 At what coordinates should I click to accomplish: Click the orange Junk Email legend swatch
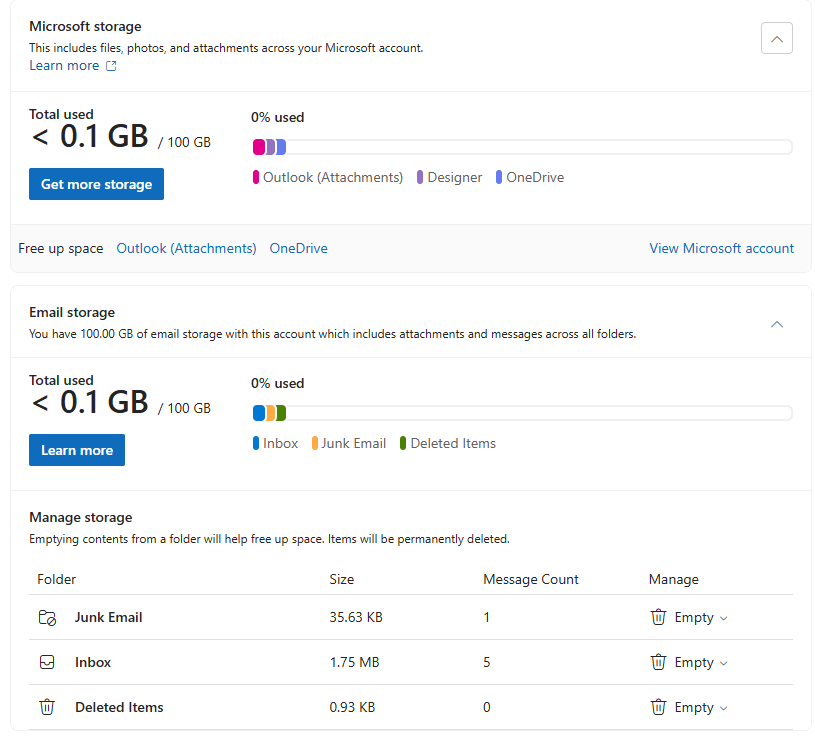pos(314,443)
